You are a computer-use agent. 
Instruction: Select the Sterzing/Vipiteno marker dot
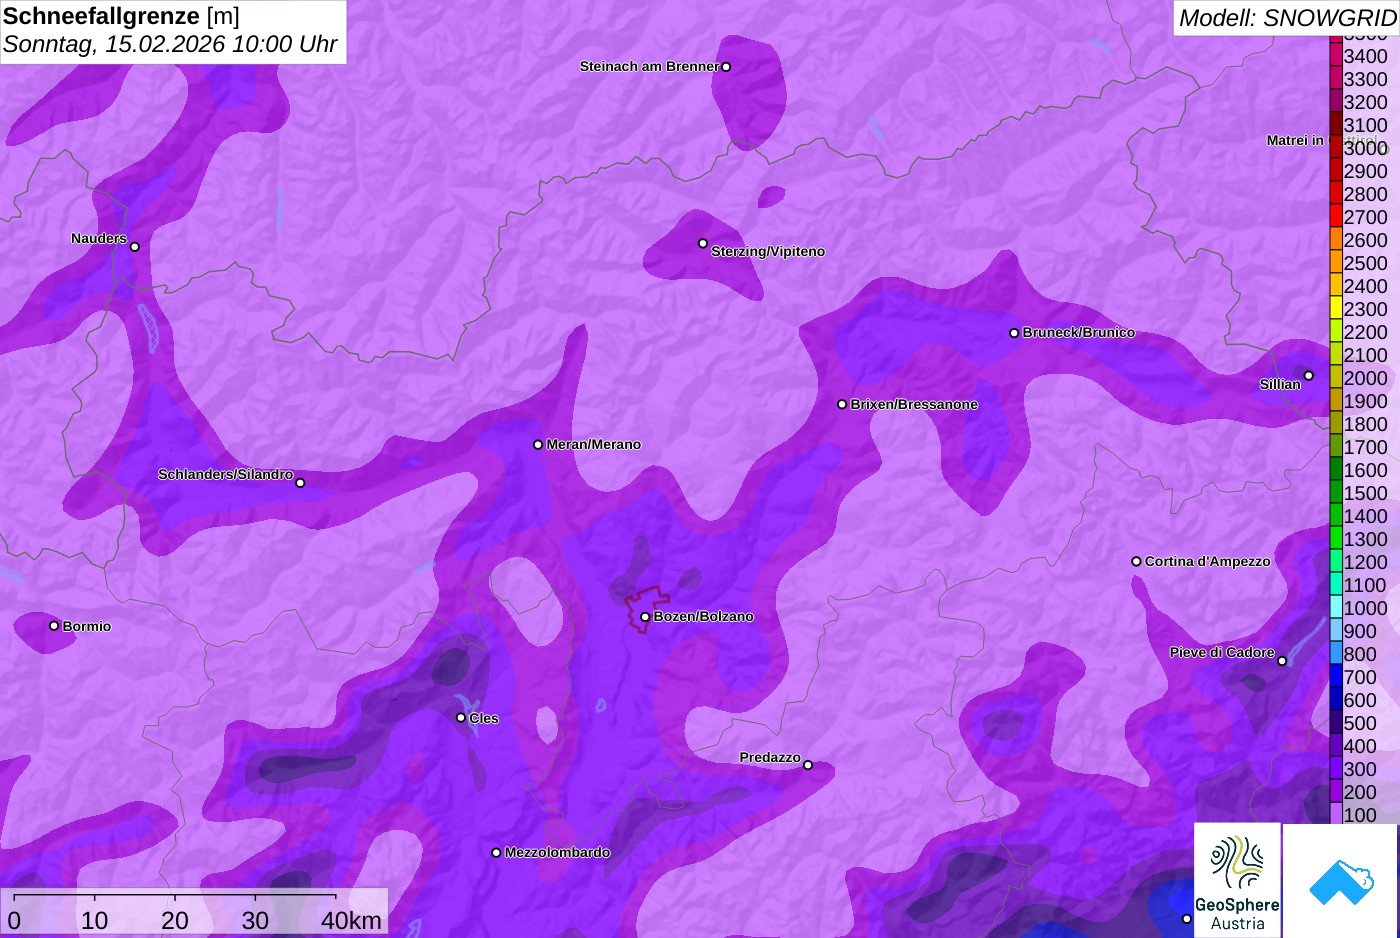coord(703,243)
